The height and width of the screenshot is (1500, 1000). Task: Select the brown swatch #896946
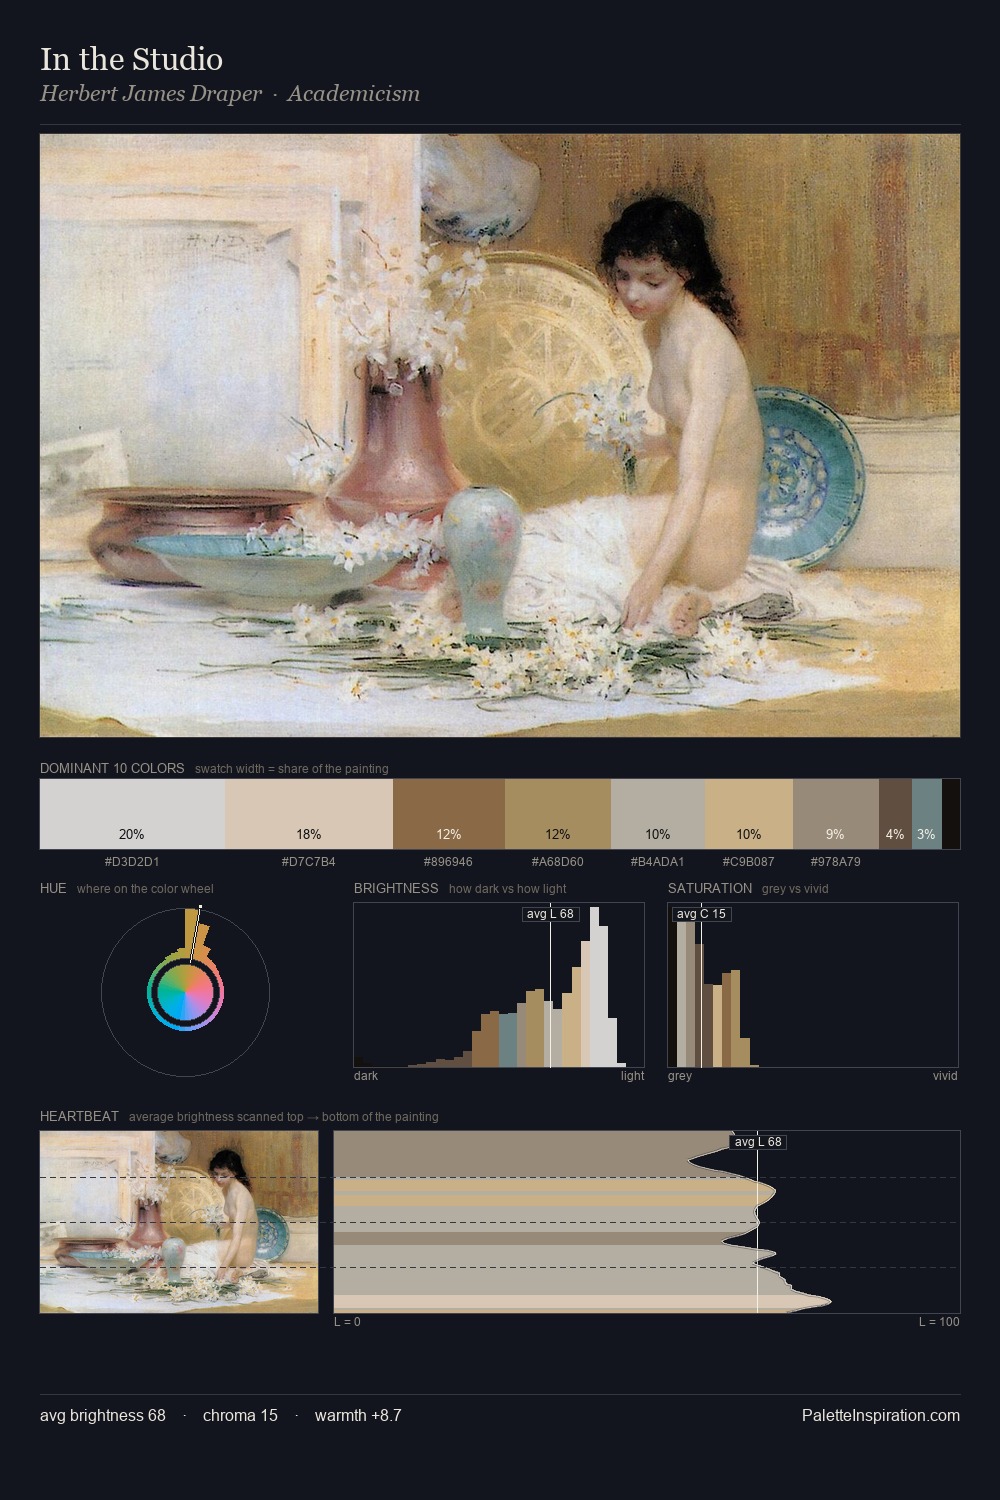click(449, 814)
